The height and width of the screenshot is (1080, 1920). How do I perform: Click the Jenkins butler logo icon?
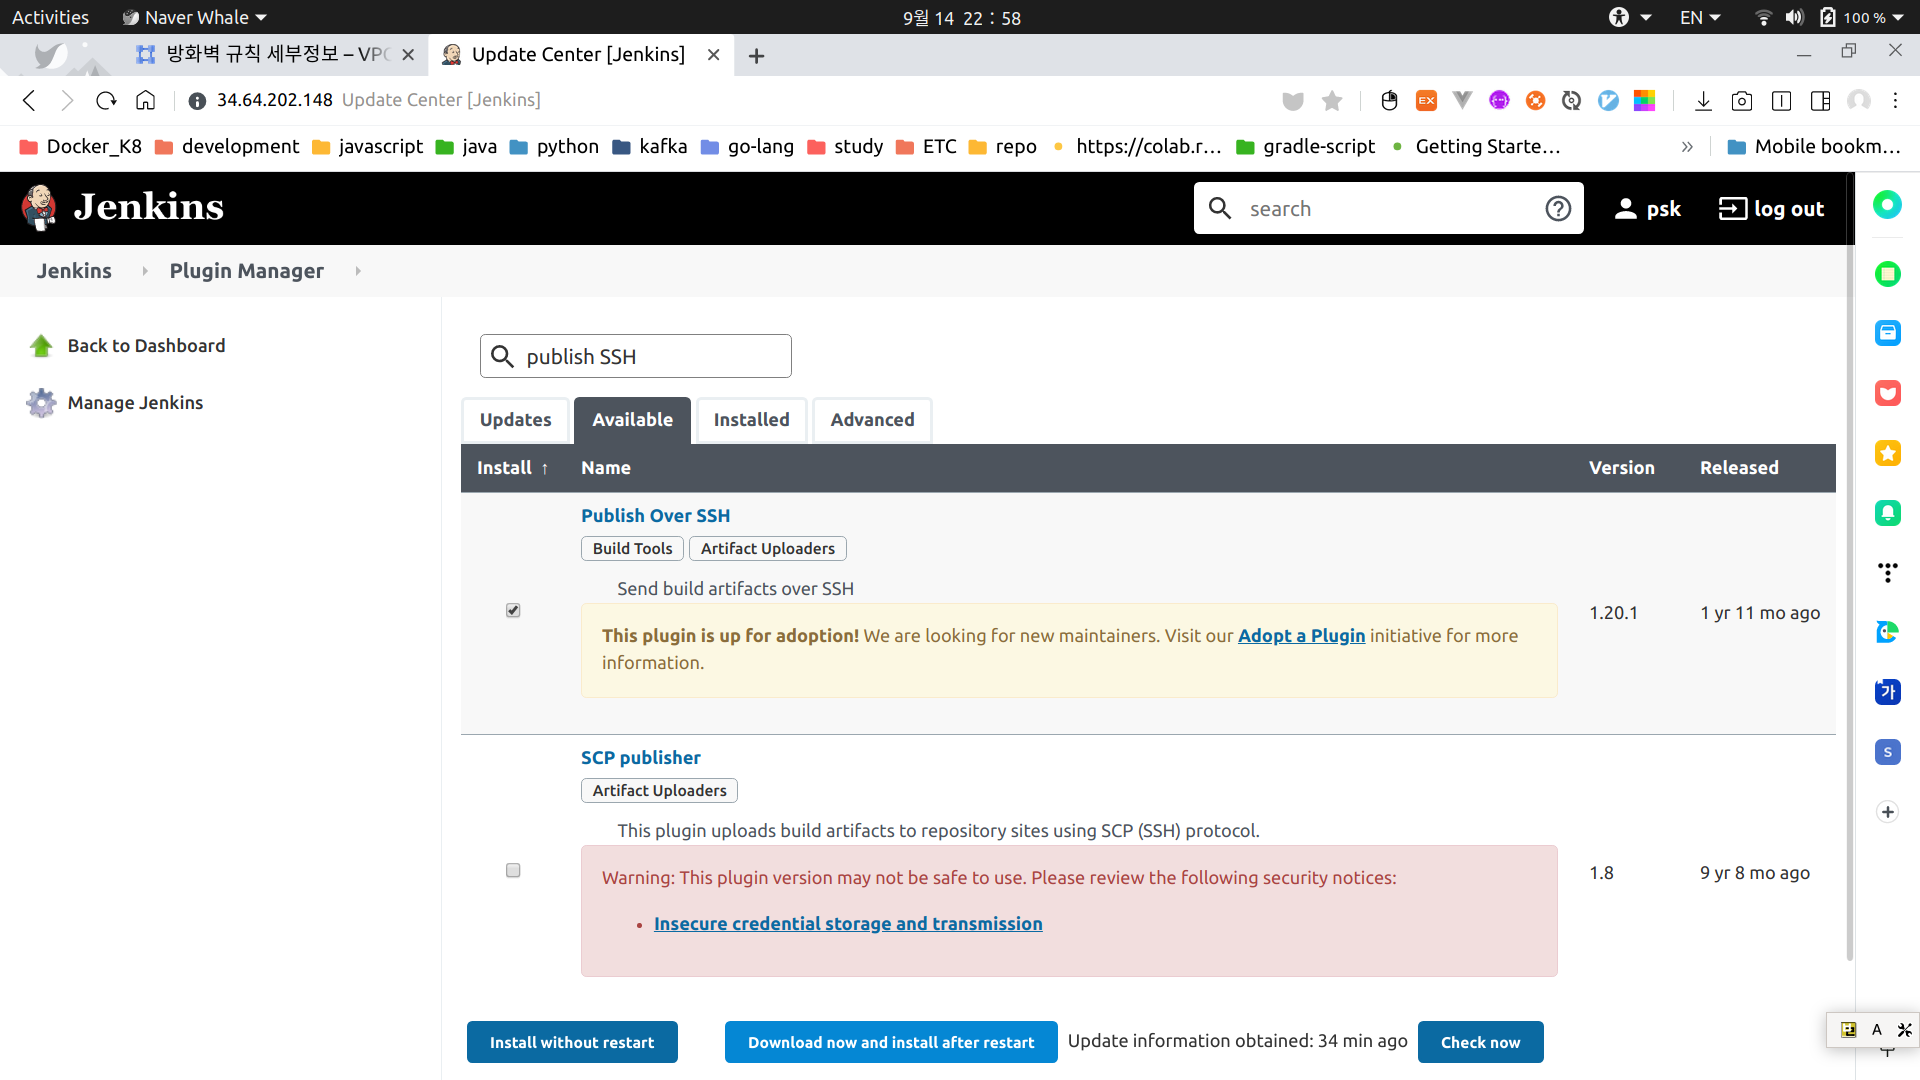[40, 208]
